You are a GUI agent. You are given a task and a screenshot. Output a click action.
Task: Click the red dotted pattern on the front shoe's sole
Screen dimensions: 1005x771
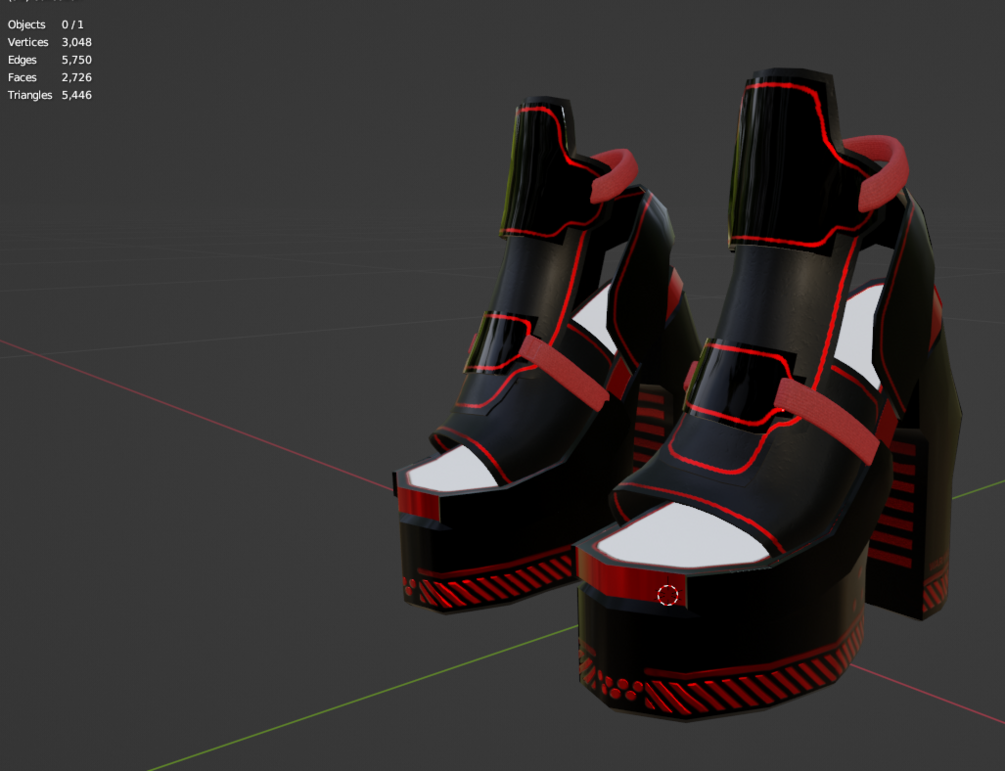(619, 687)
